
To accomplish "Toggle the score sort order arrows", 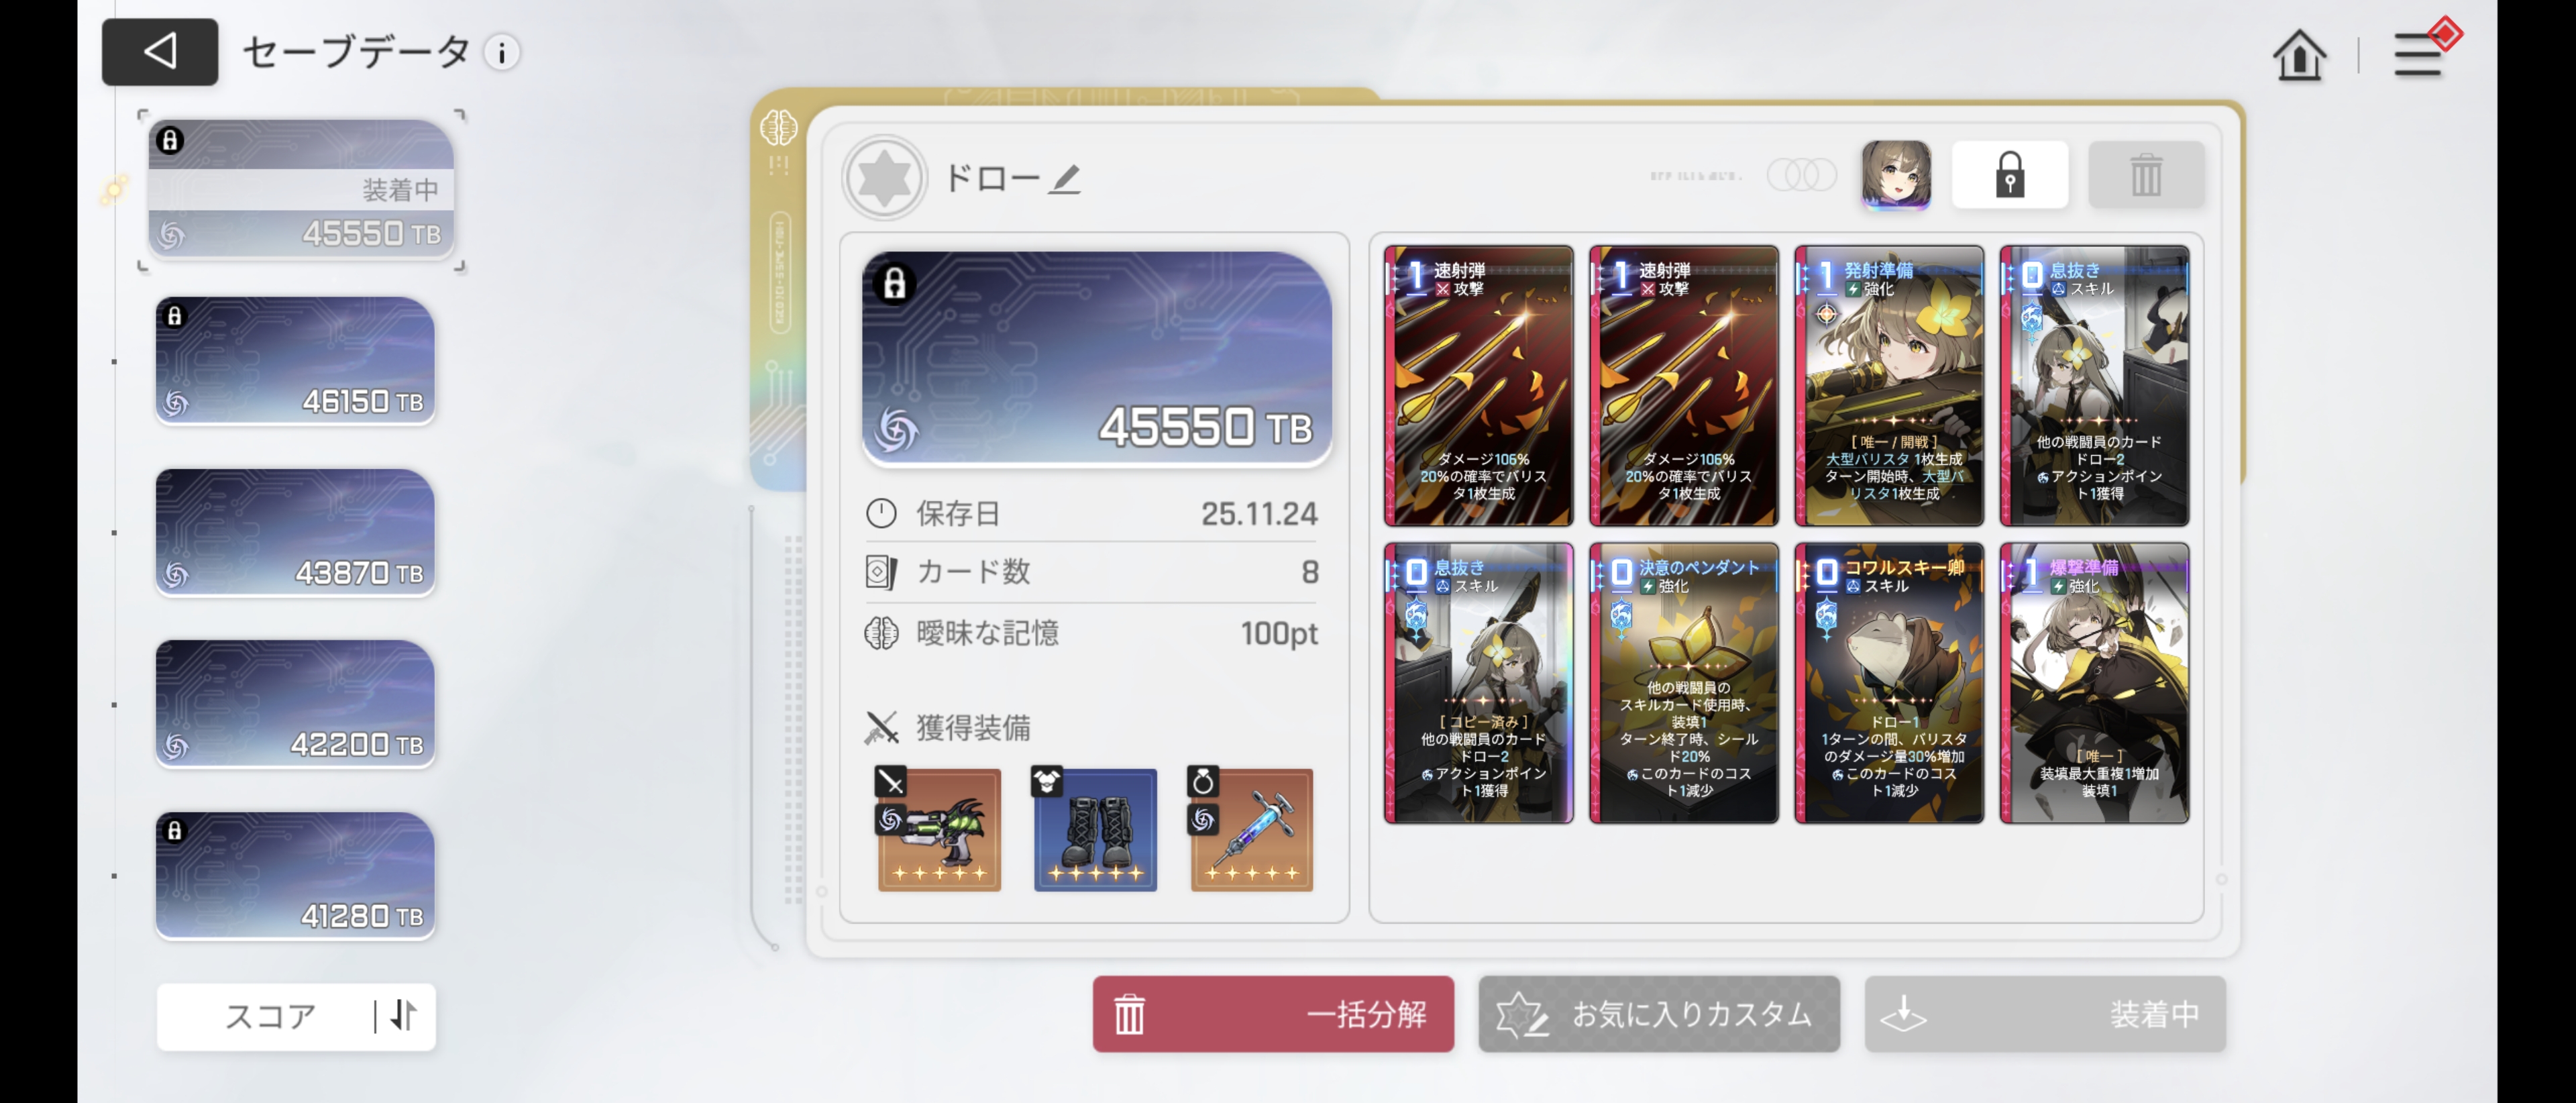I will (404, 1015).
